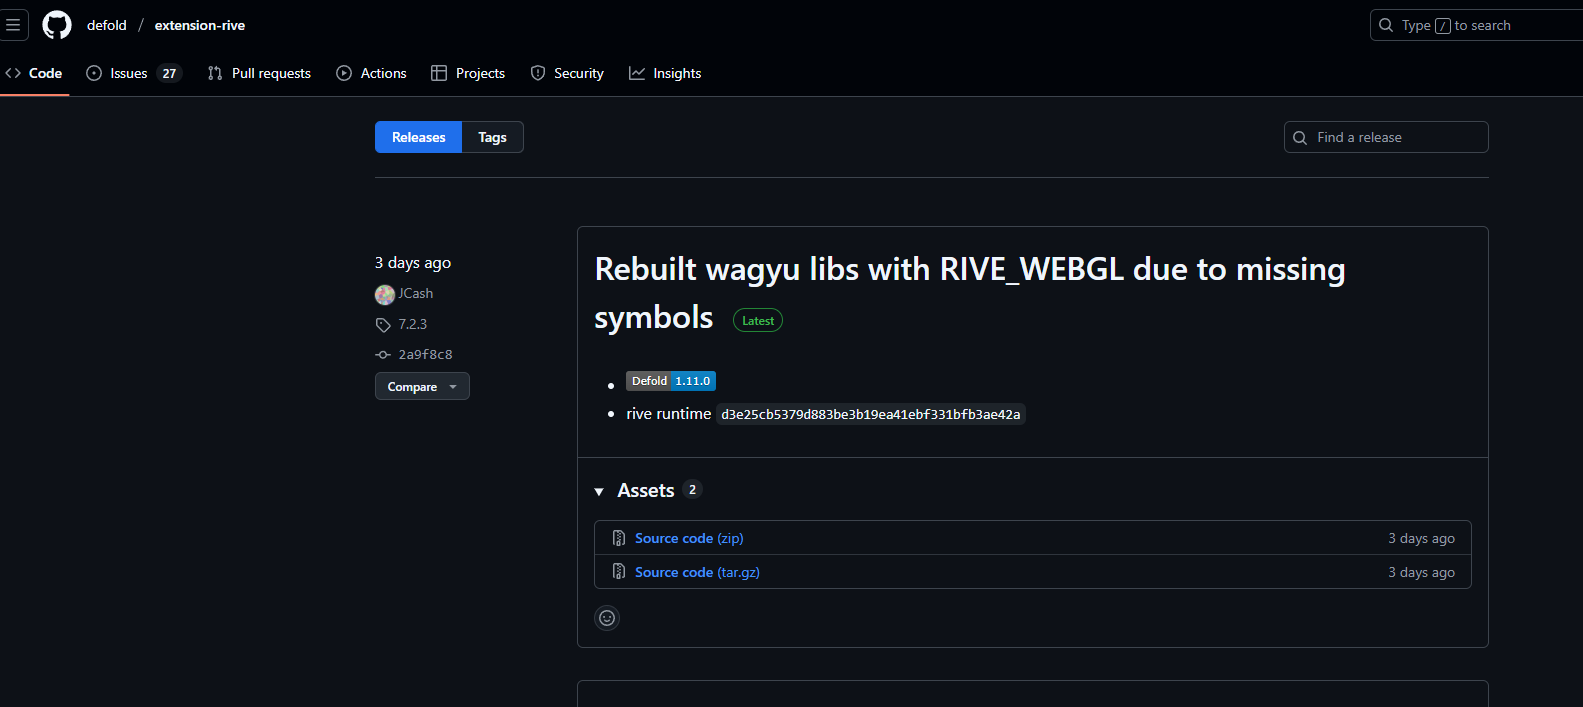The height and width of the screenshot is (707, 1583).
Task: Click the 3 days ago release date
Action: (x=413, y=263)
